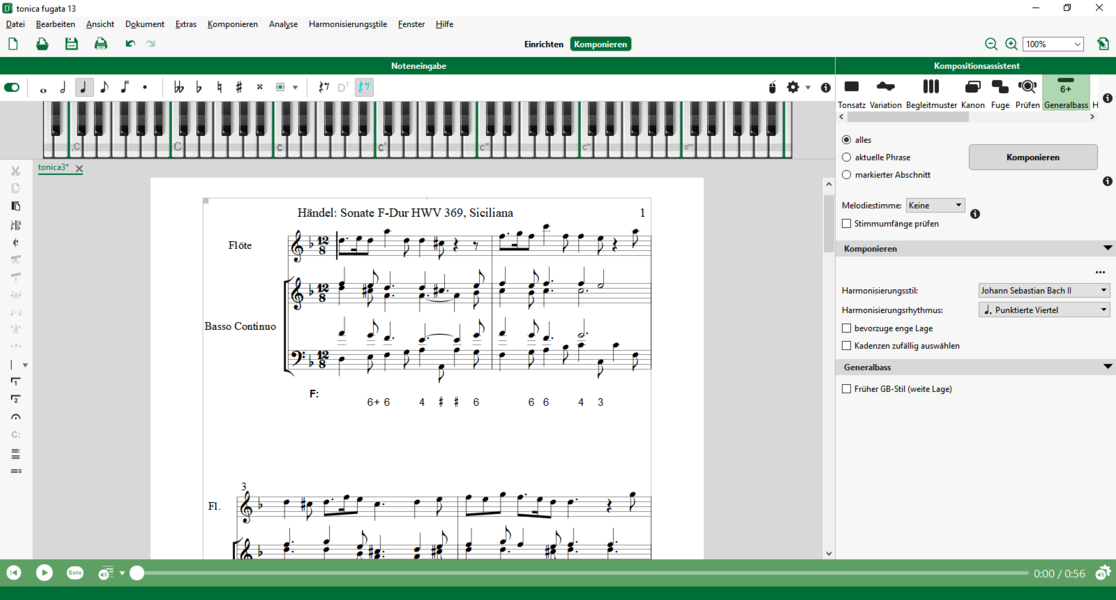Select the quarter note value
Screen dimensions: 1116x600
pyautogui.click(x=83, y=88)
